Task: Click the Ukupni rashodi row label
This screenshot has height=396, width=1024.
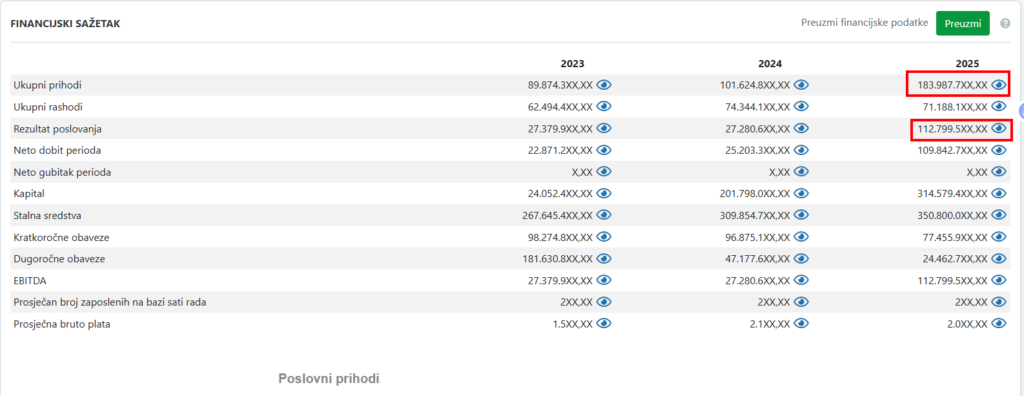Action: click(48, 107)
